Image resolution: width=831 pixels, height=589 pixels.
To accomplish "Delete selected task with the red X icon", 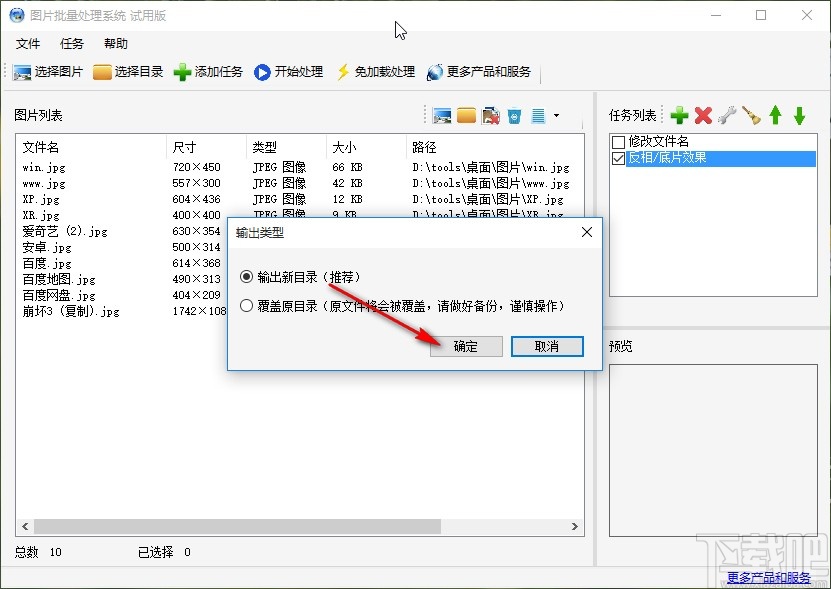I will 702,115.
